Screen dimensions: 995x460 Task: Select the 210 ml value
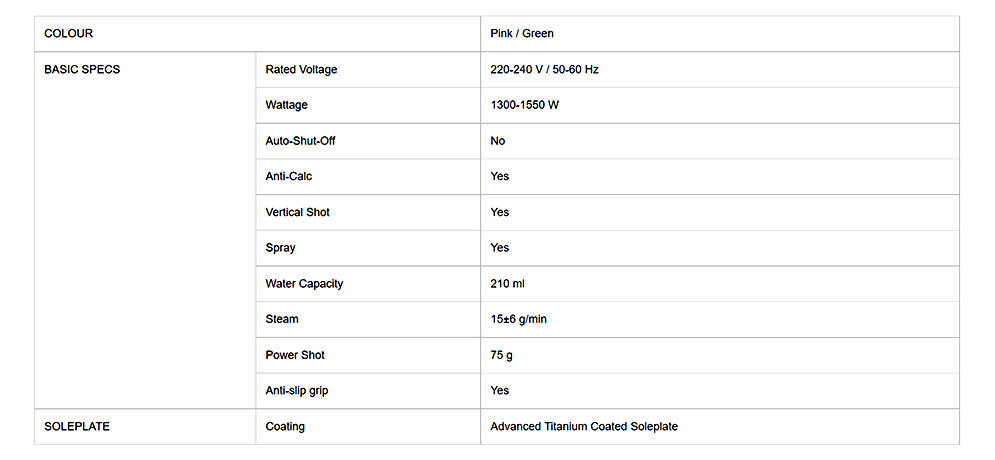click(x=507, y=284)
